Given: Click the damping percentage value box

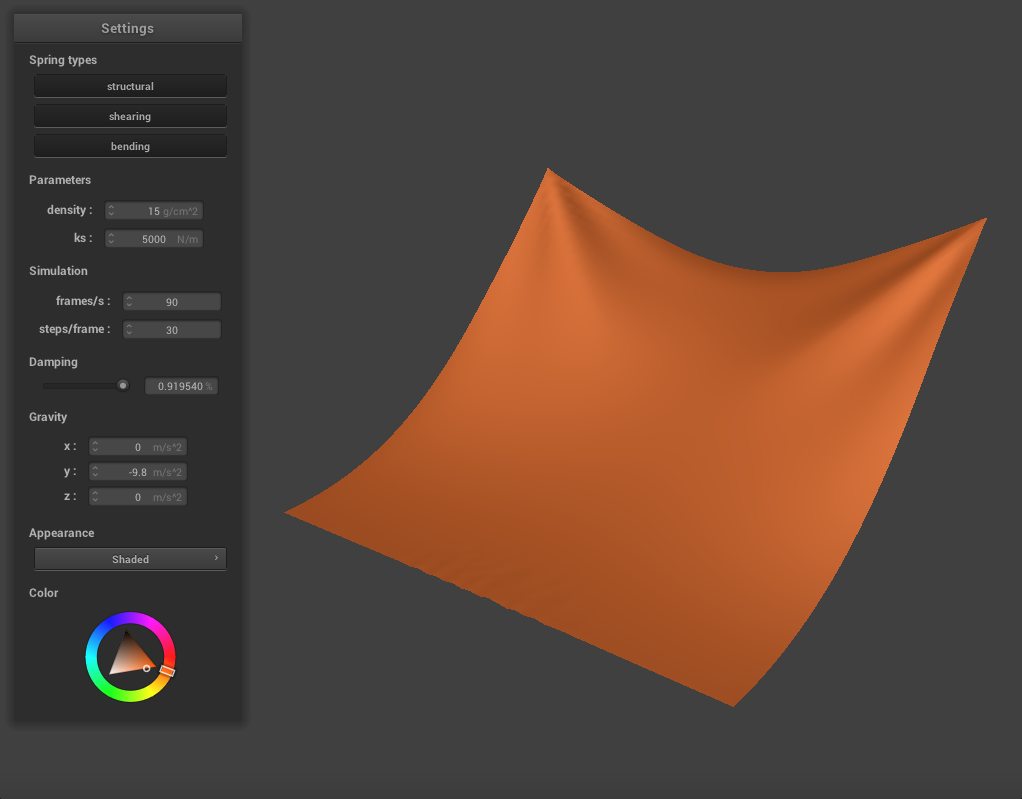Looking at the screenshot, I should pos(181,386).
